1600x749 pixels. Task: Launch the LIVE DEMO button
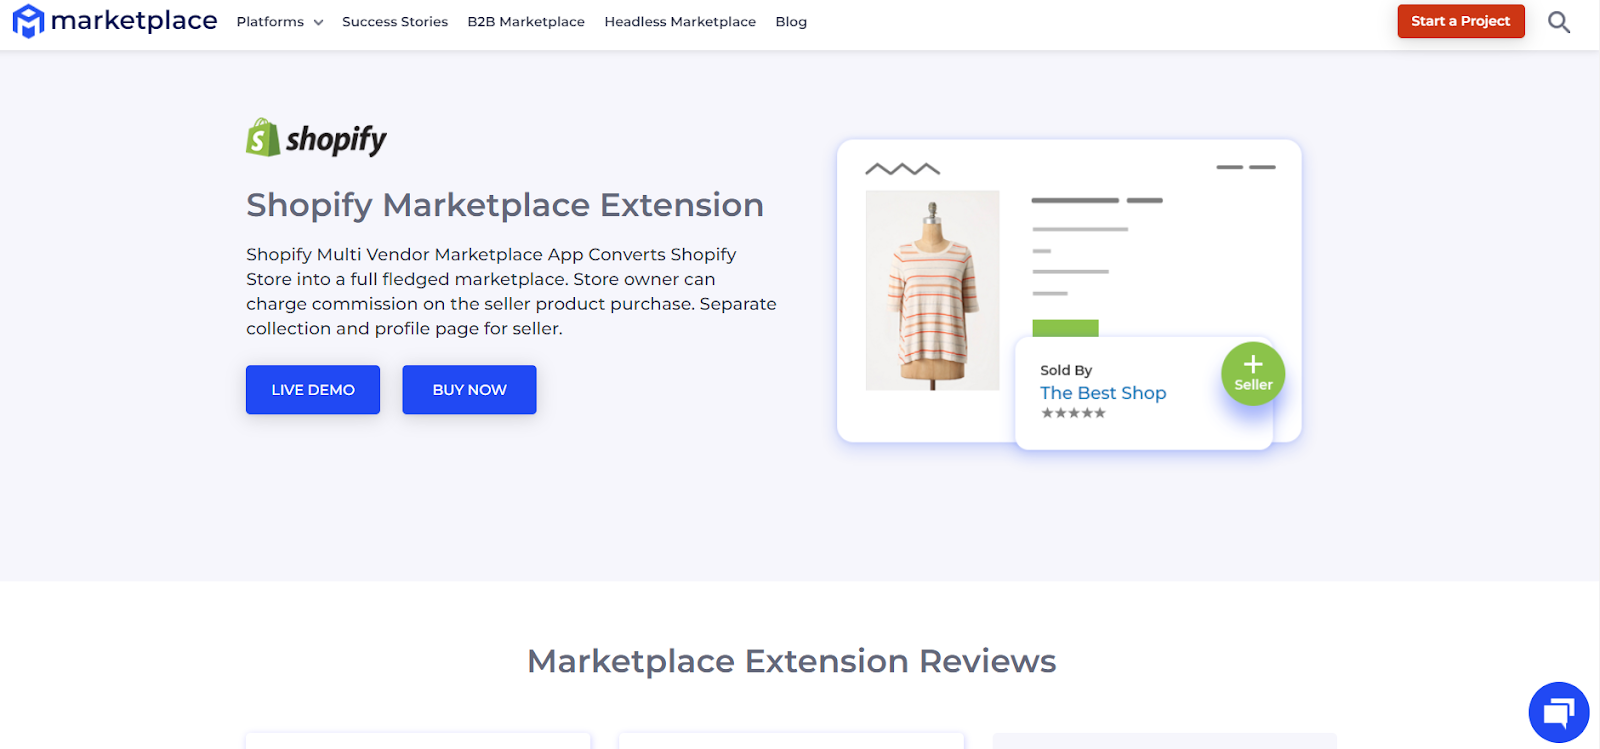pyautogui.click(x=313, y=390)
